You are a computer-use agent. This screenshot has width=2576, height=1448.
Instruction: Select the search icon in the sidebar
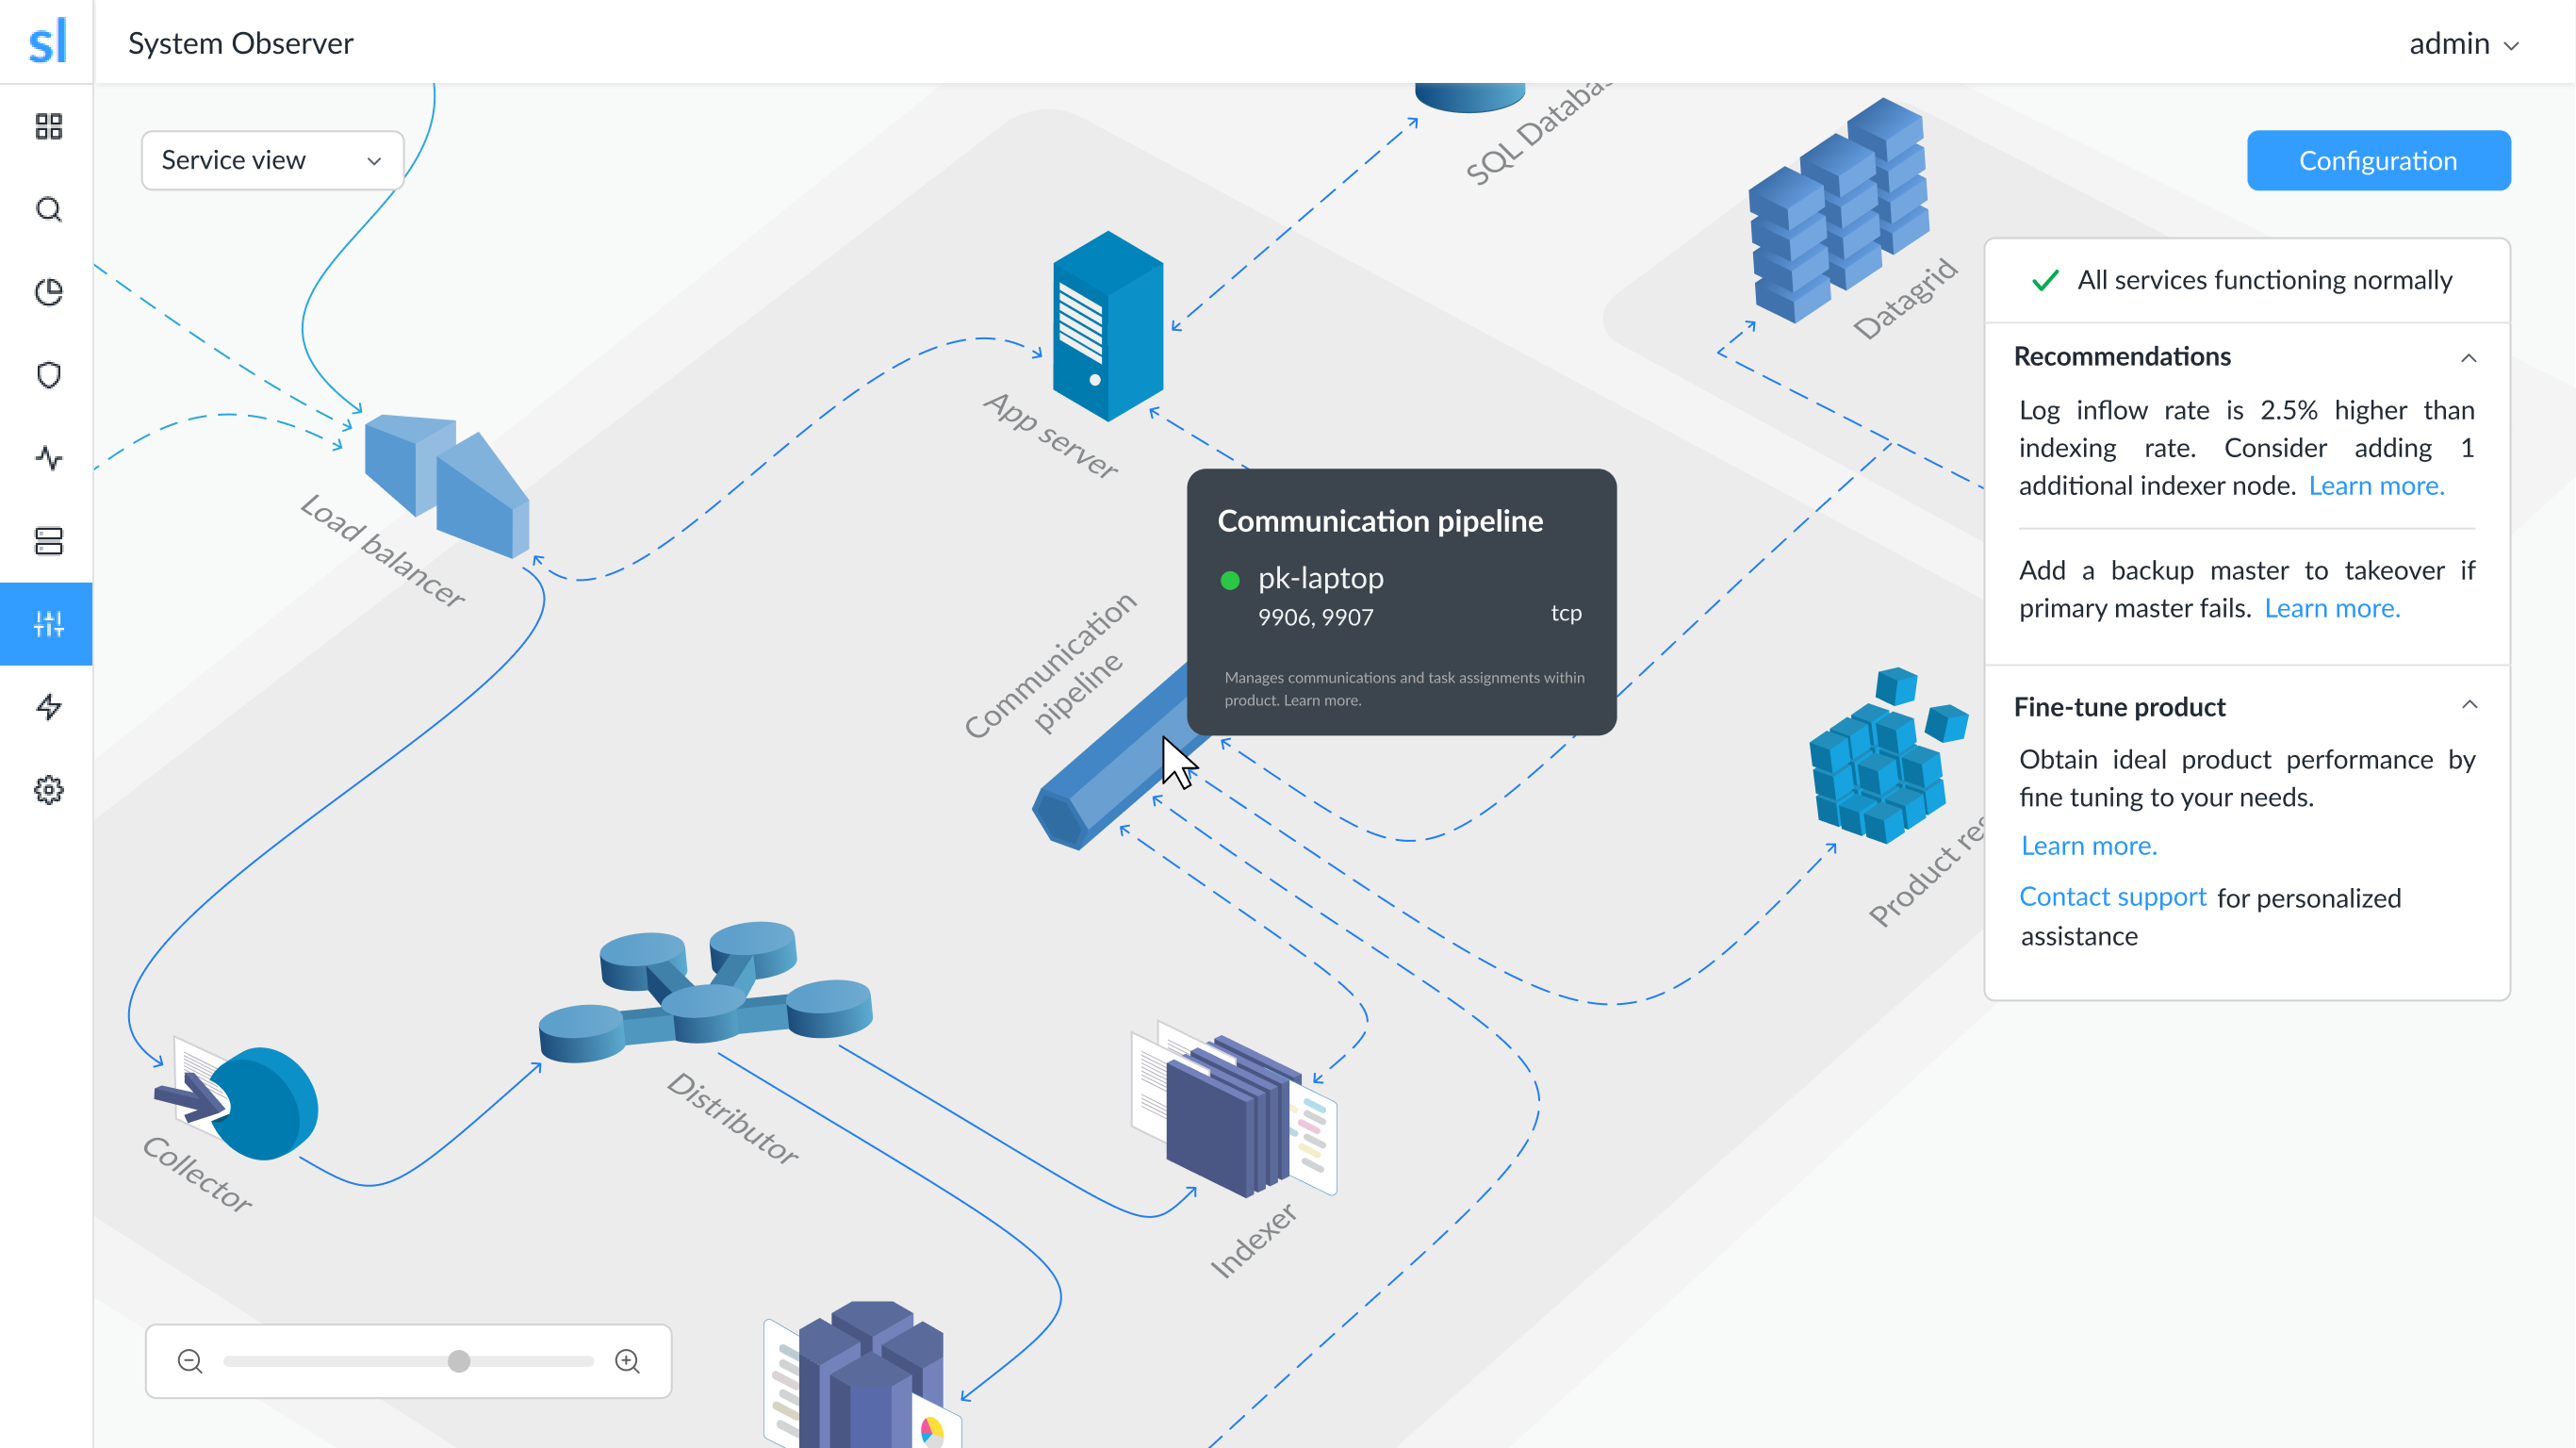47,210
